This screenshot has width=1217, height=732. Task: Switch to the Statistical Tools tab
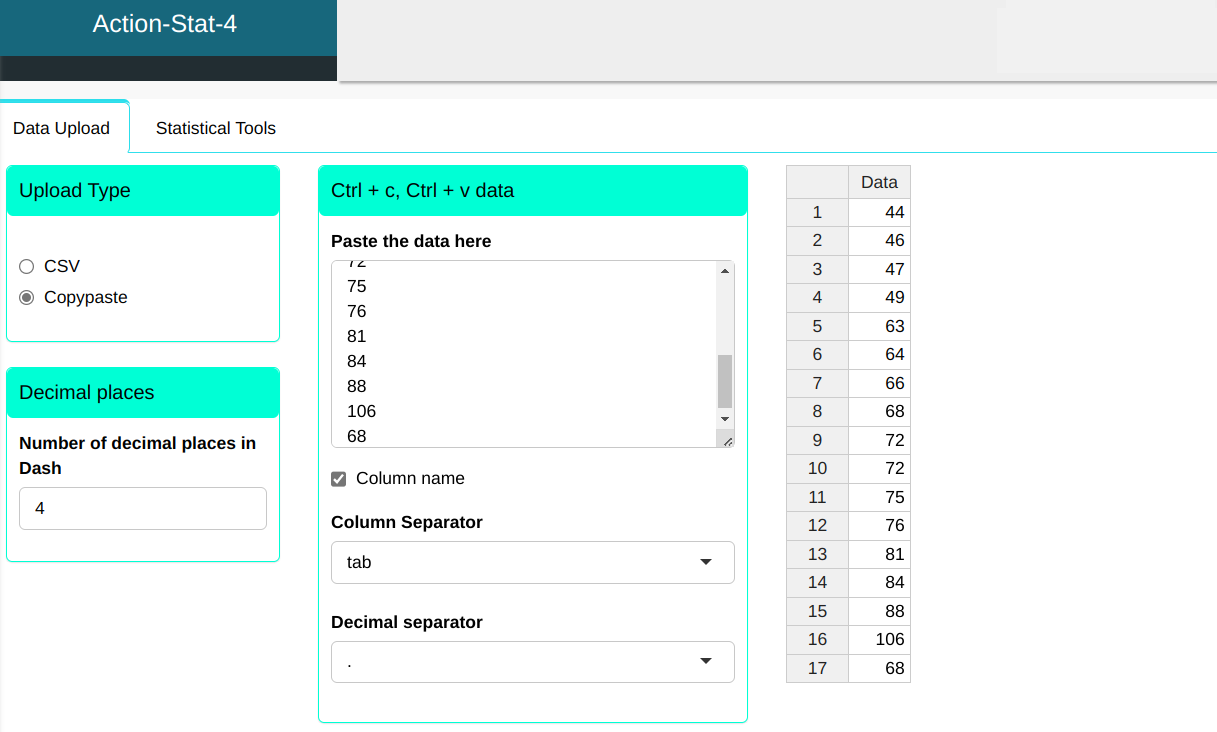click(215, 128)
